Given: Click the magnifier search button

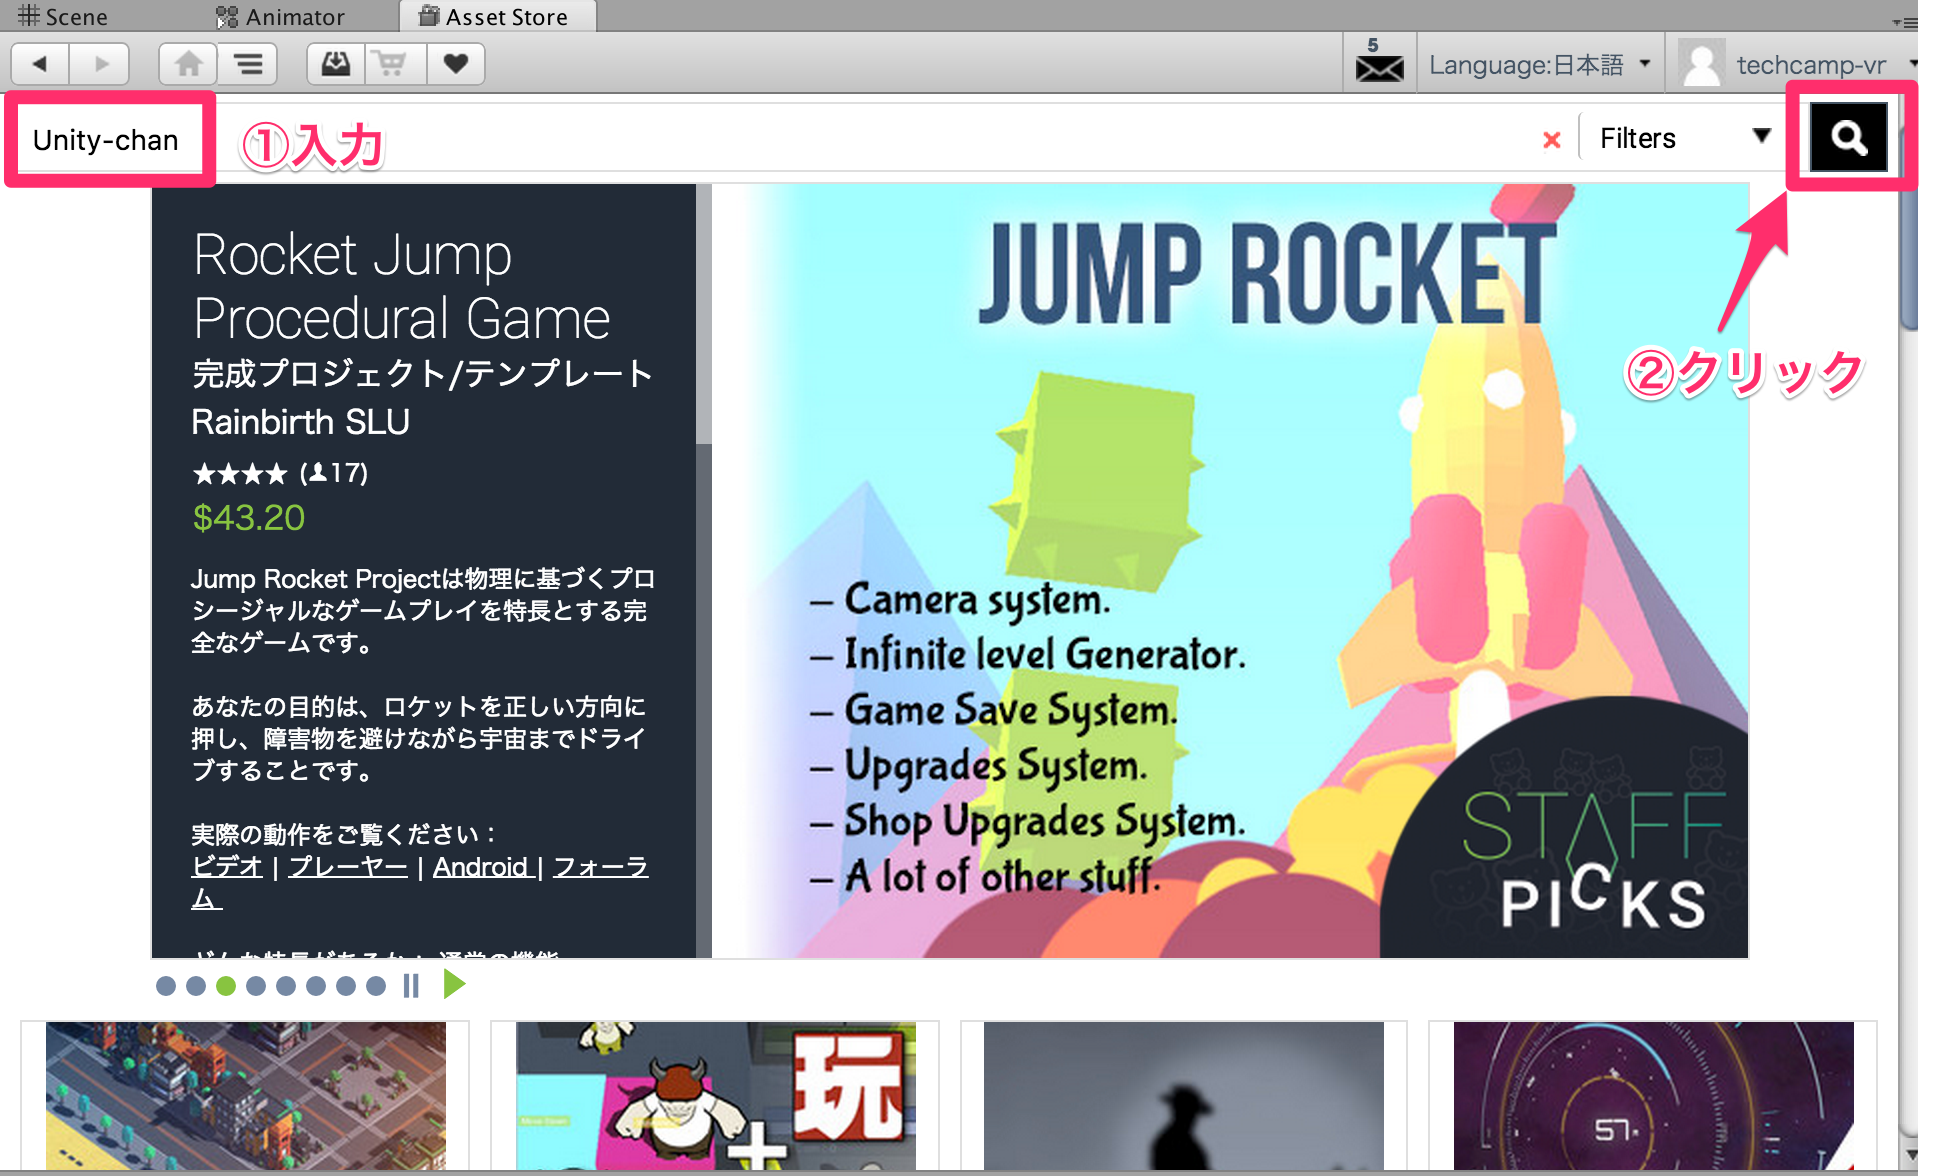Looking at the screenshot, I should pyautogui.click(x=1848, y=137).
